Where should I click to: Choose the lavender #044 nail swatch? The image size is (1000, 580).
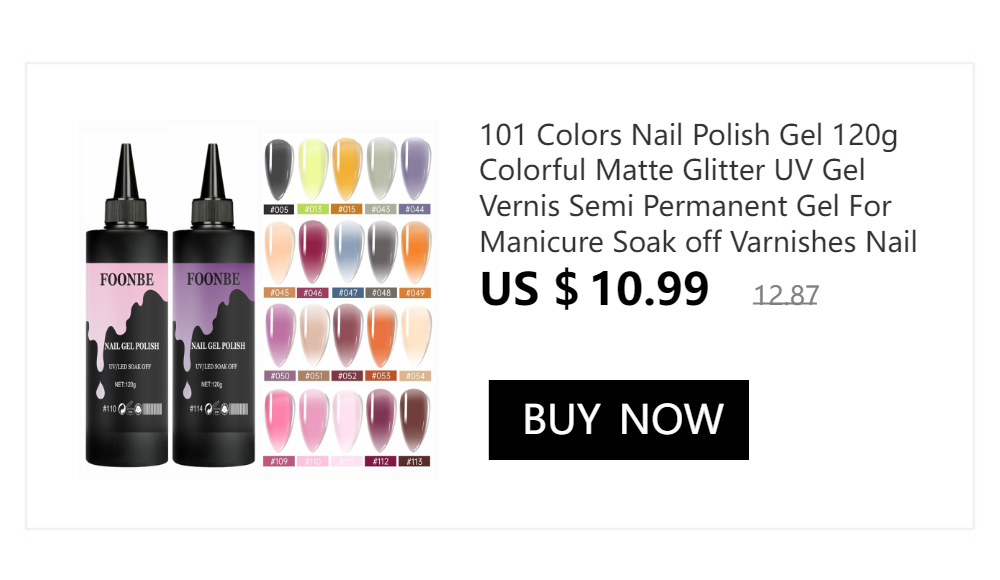pos(415,170)
